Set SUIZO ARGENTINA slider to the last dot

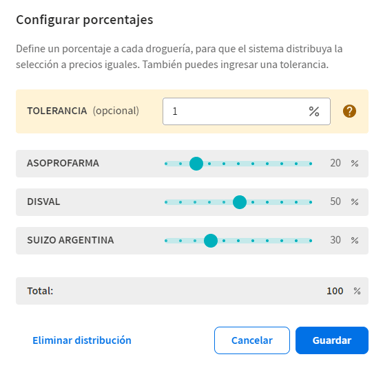coord(310,240)
